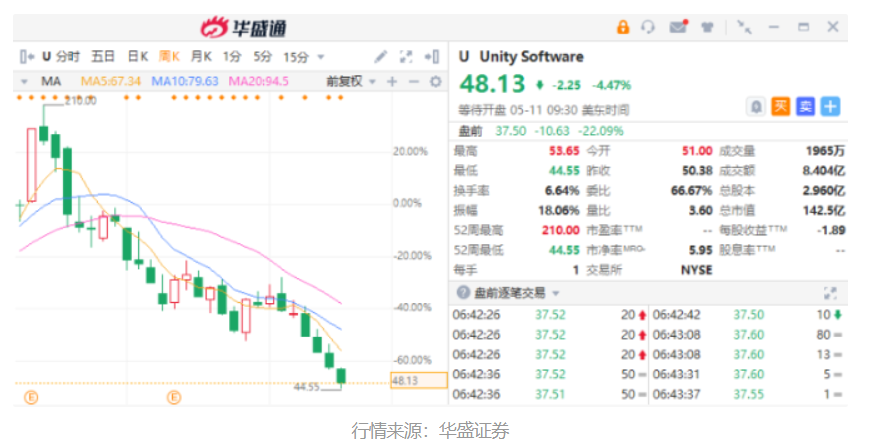Click 盘前 price 37.50
Viewport: 888px width, 444px height.
pyautogui.click(x=511, y=131)
